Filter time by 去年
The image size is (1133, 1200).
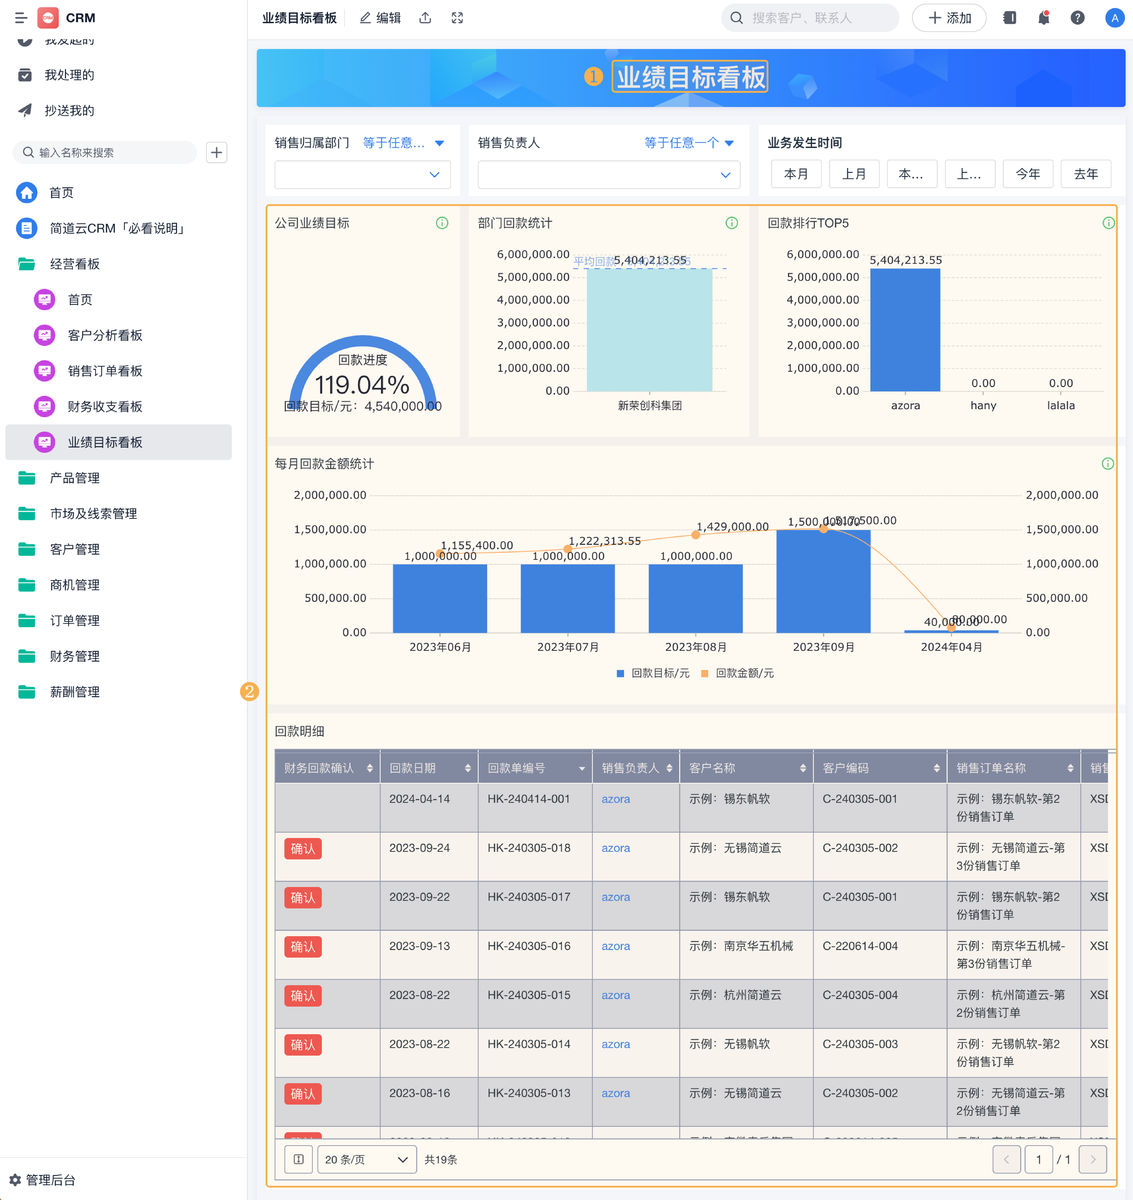tap(1086, 174)
